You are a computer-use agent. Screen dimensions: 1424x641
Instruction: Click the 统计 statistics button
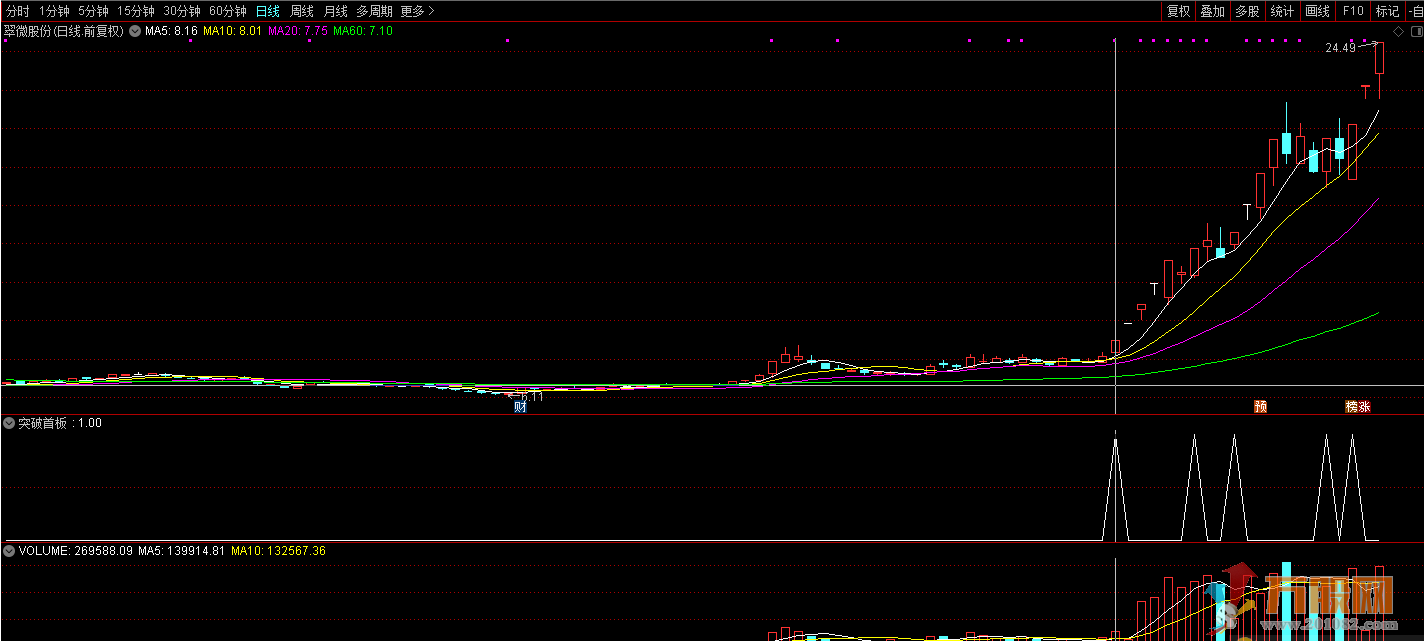click(x=1282, y=11)
